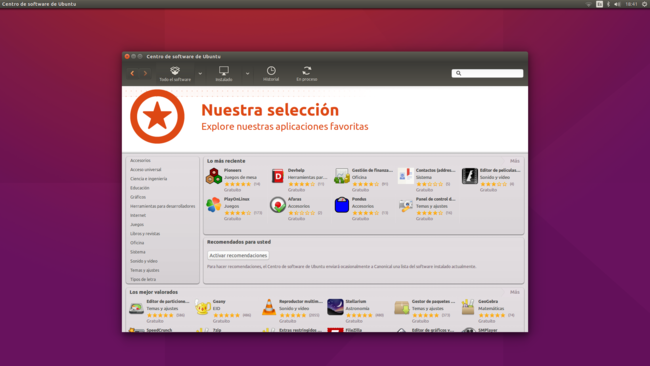The height and width of the screenshot is (366, 650).
Task: Open the Geany app icon
Action: pos(203,308)
